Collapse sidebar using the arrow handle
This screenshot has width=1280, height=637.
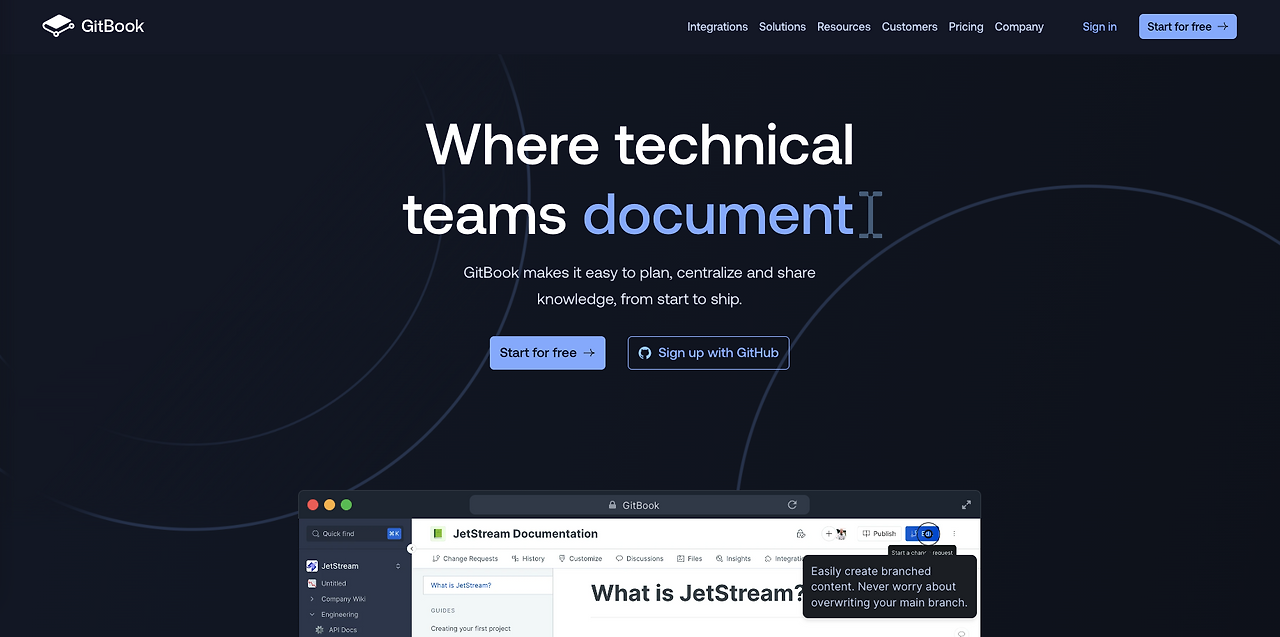410,548
